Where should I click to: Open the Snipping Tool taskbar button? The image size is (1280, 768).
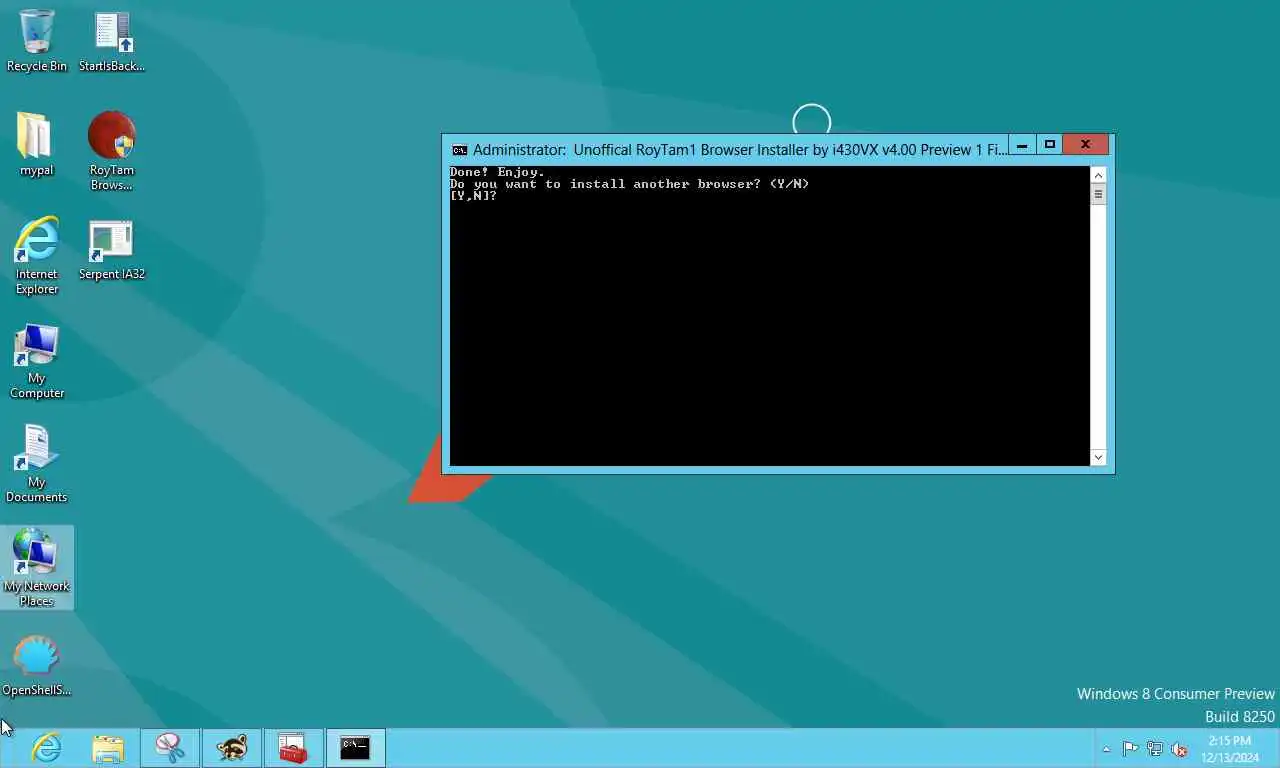click(x=170, y=748)
